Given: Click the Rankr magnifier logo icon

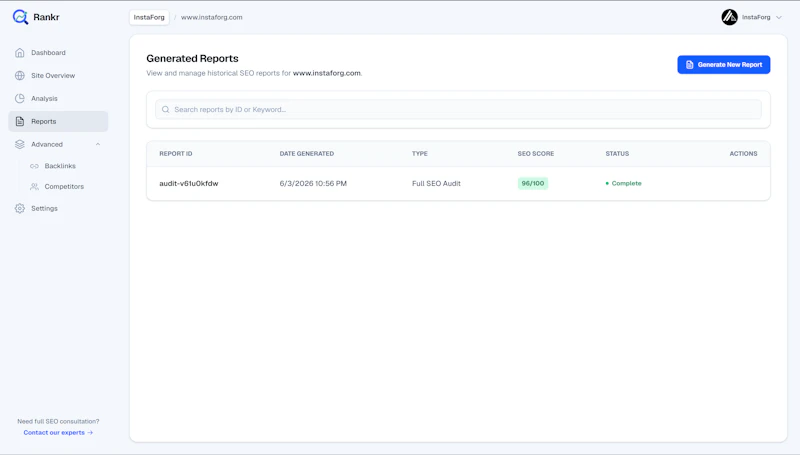Looking at the screenshot, I should tap(20, 17).
